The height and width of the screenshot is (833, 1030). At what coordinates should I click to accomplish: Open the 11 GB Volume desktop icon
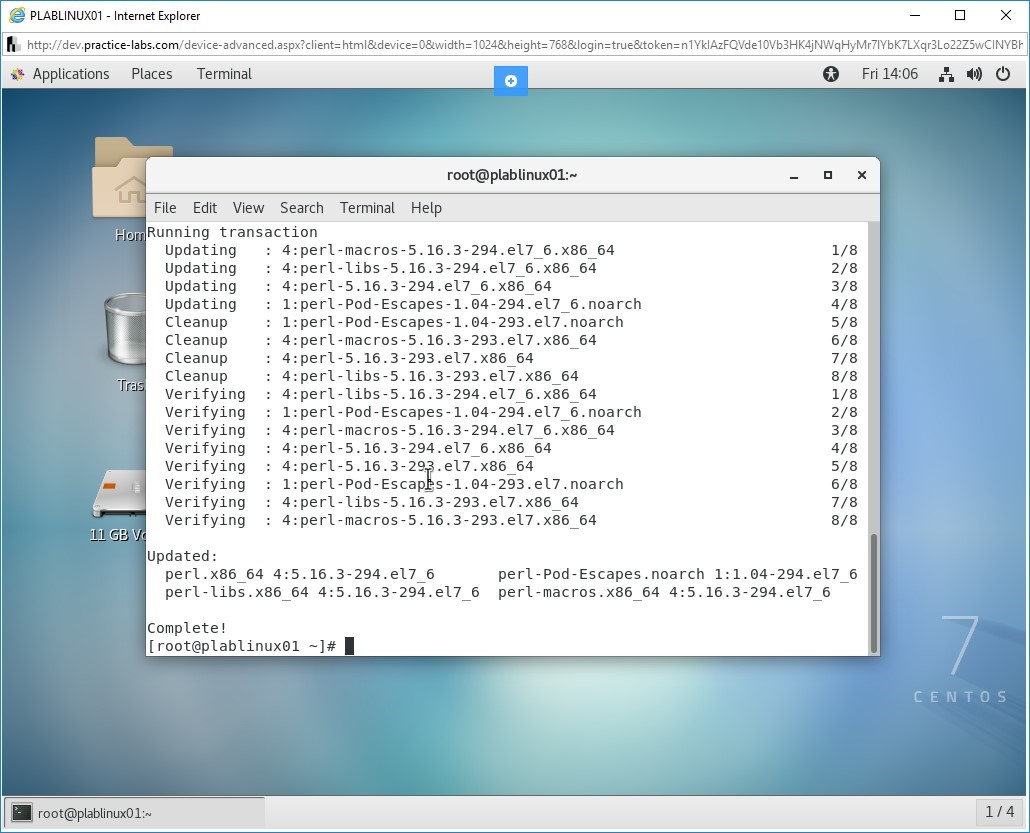coord(120,490)
